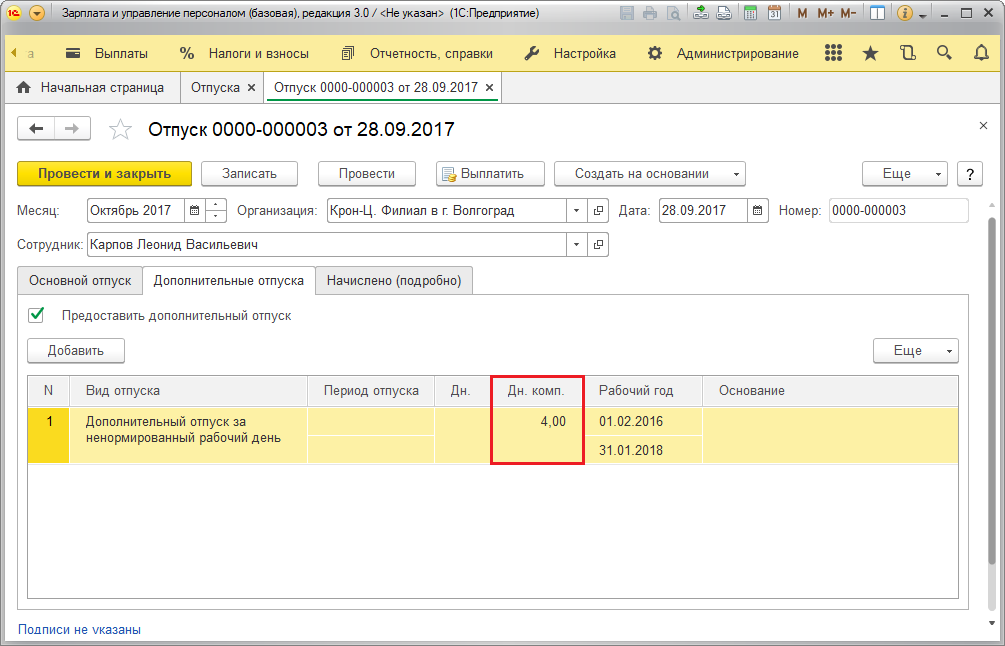Viewport: 1005px width, 646px height.
Task: Open the calculator icon in title bar
Action: click(750, 13)
